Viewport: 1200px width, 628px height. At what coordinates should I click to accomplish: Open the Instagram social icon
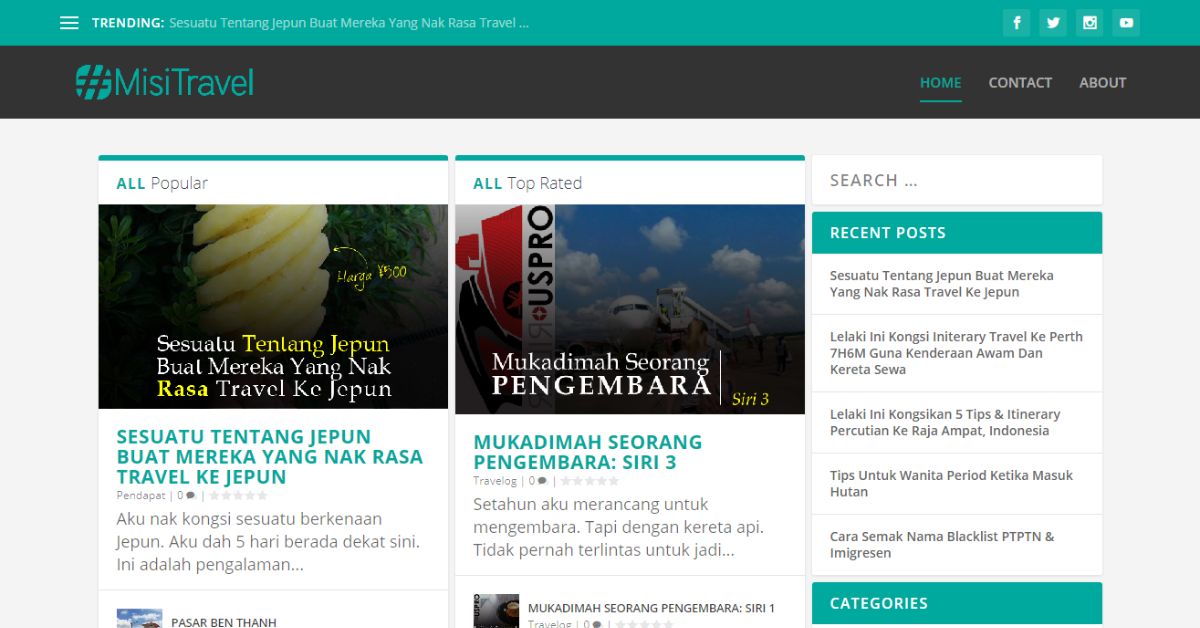pos(1090,23)
